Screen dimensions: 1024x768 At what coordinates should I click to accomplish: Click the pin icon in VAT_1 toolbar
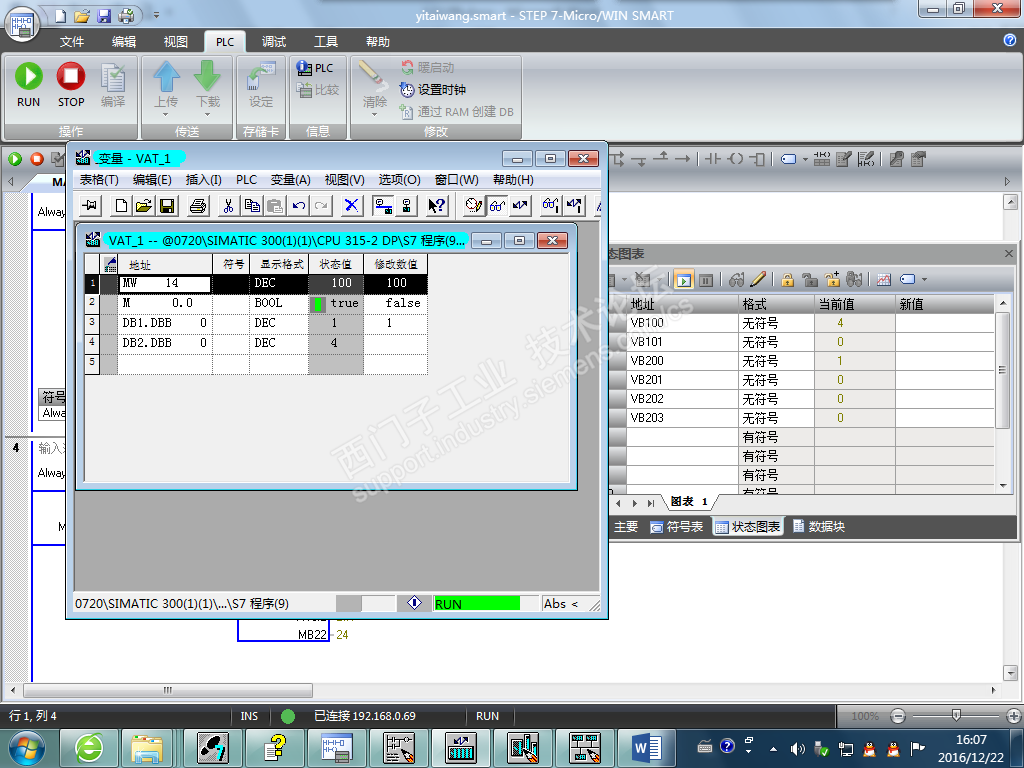(90, 206)
